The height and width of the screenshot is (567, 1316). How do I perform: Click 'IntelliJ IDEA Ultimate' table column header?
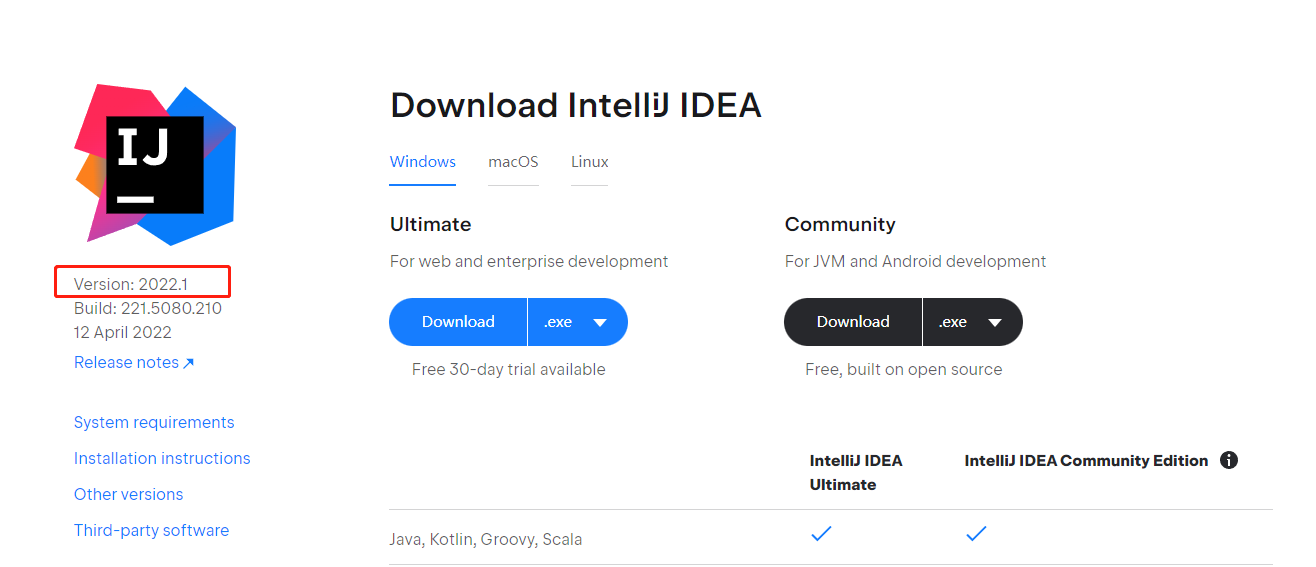(856, 472)
